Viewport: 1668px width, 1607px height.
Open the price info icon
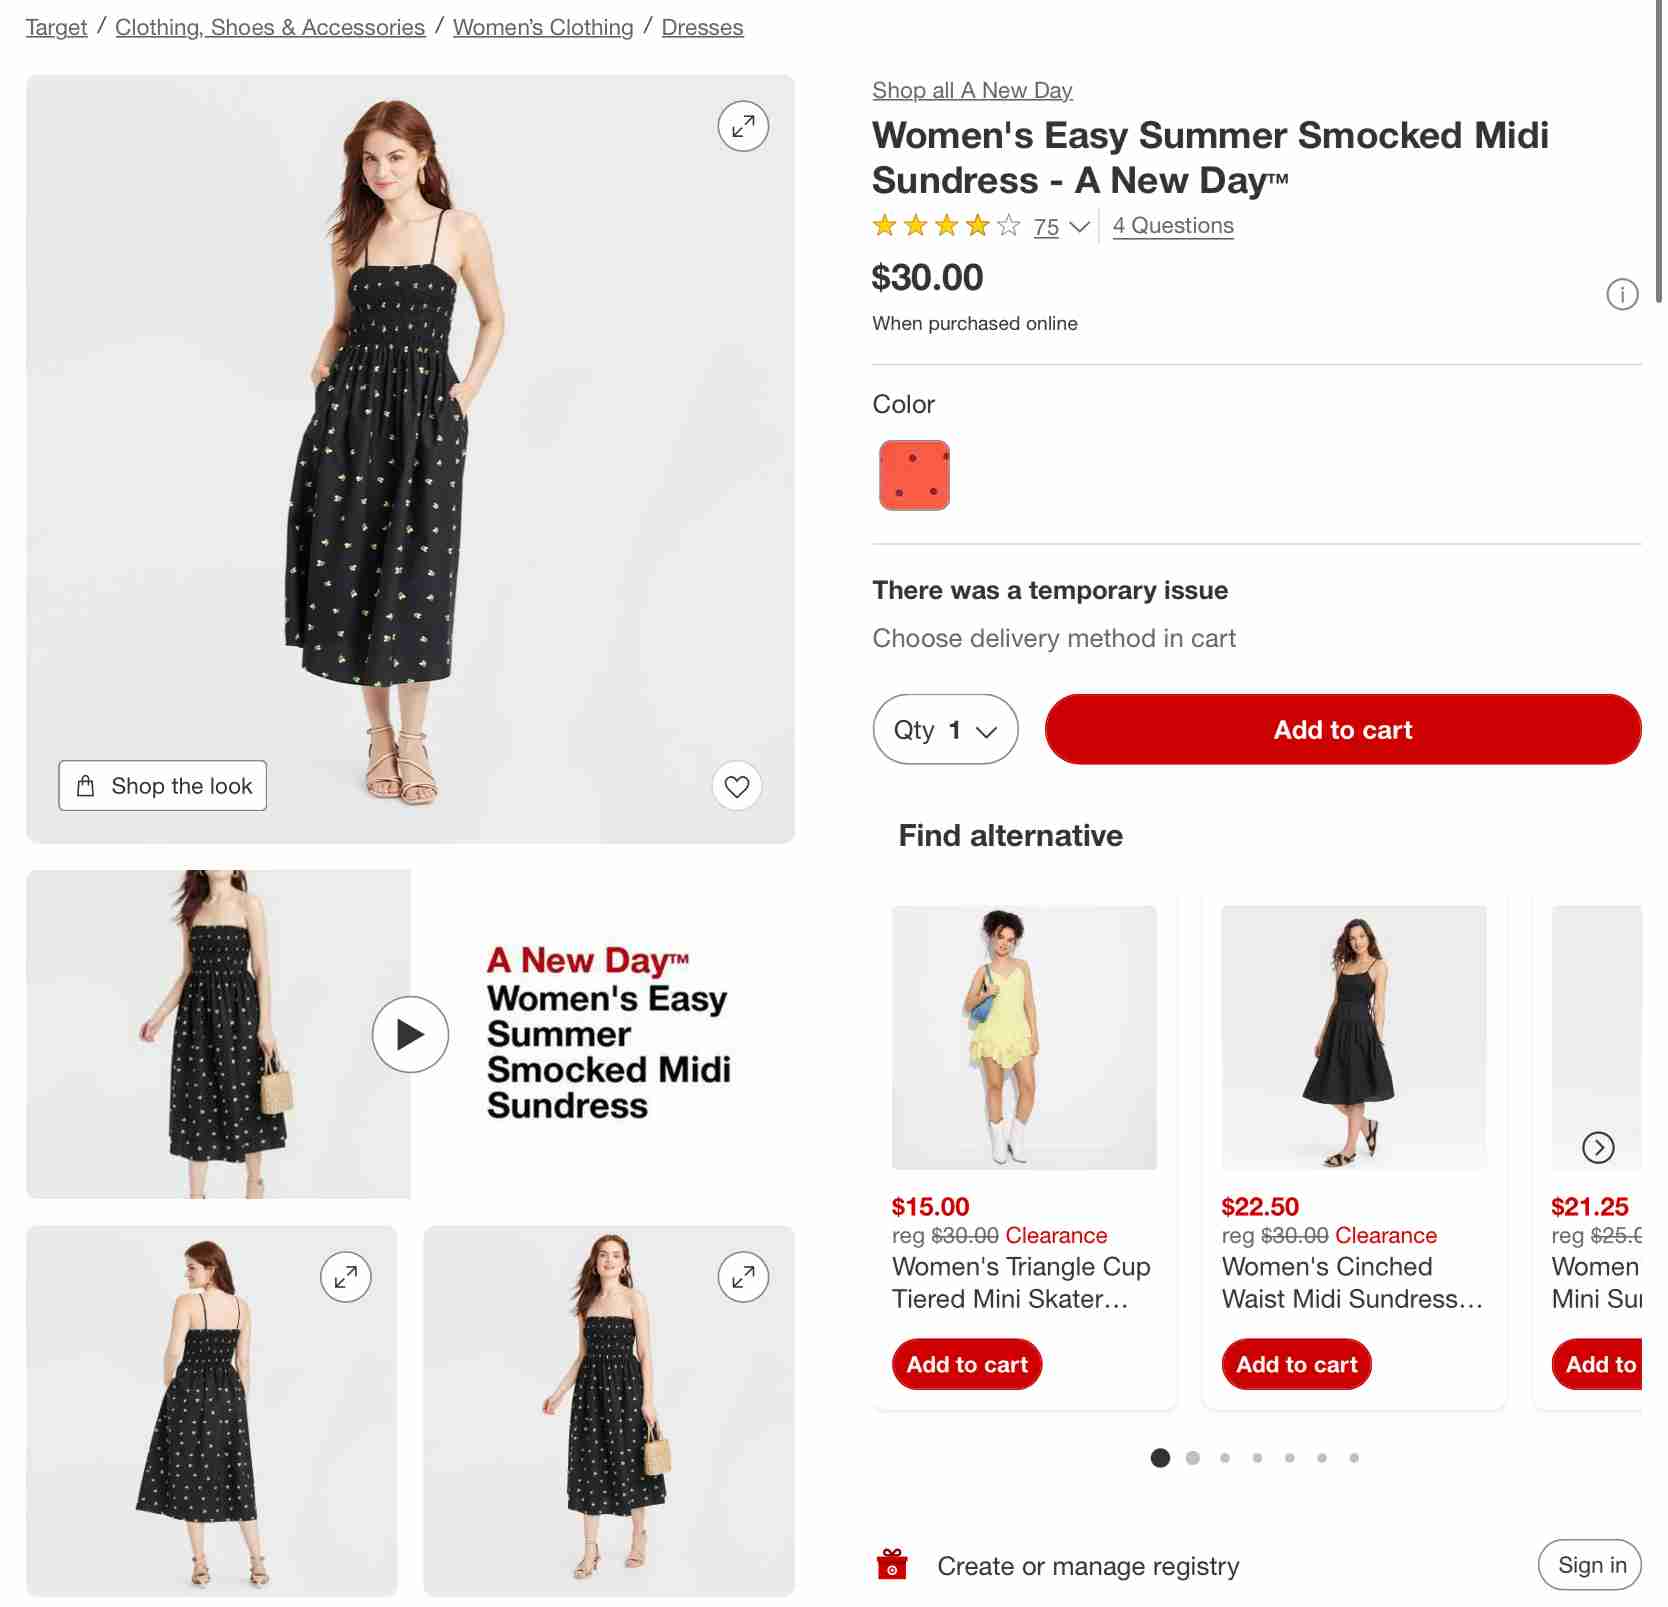[x=1622, y=294]
